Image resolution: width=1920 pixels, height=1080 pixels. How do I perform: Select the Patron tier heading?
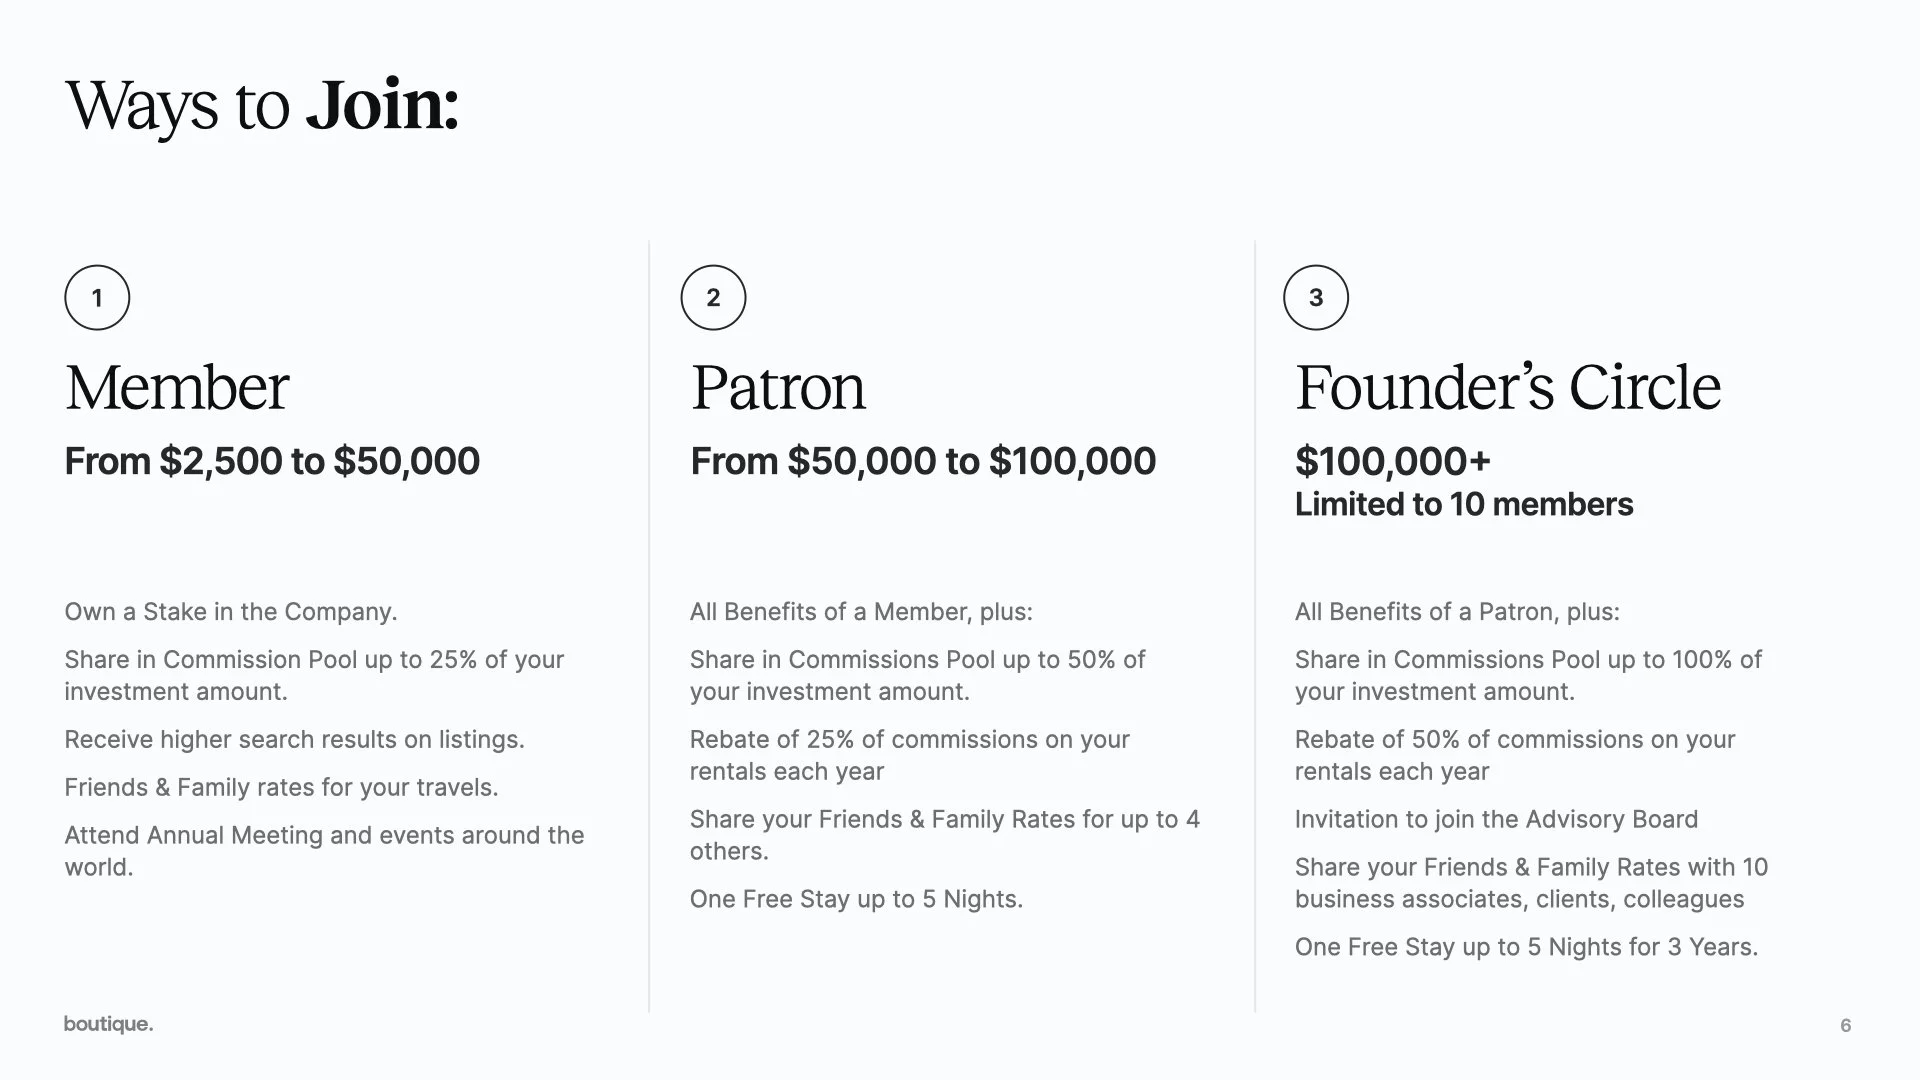point(778,388)
